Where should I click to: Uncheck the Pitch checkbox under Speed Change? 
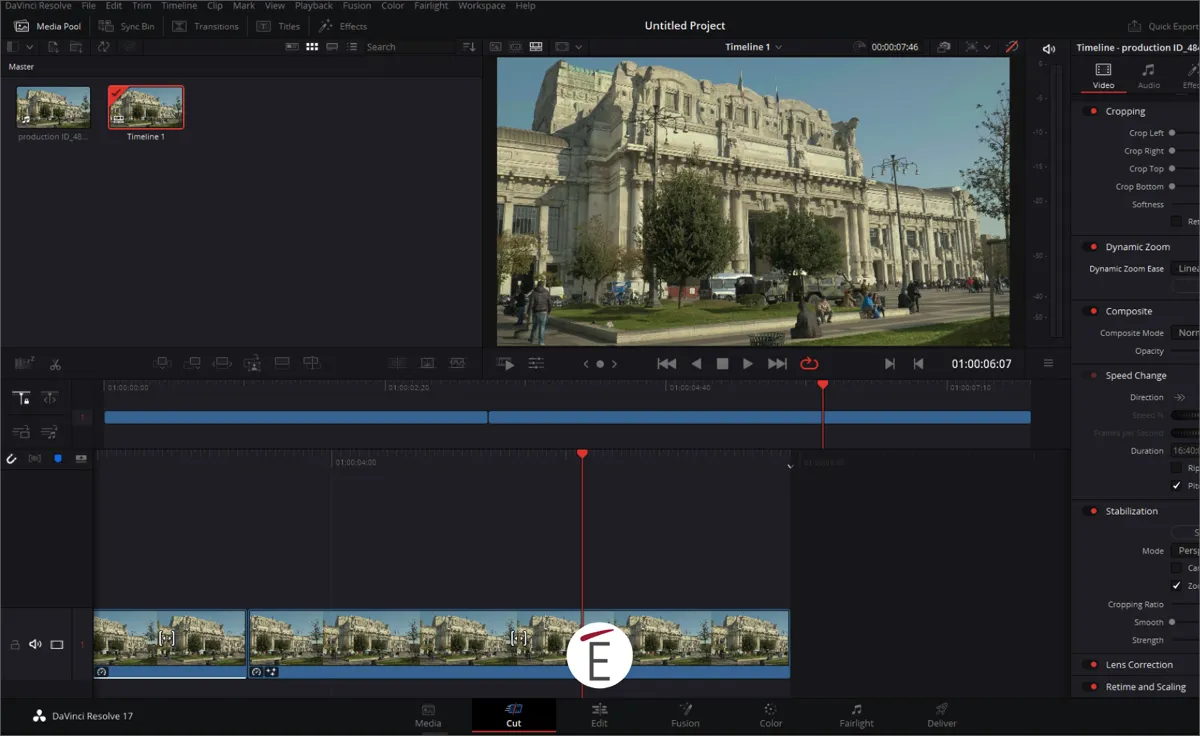1177,487
